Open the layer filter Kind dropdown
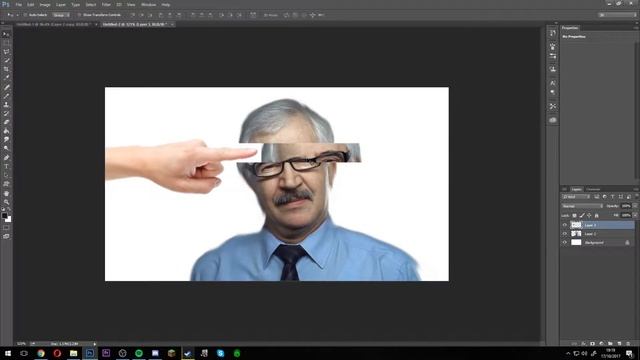The height and width of the screenshot is (360, 640). 576,197
